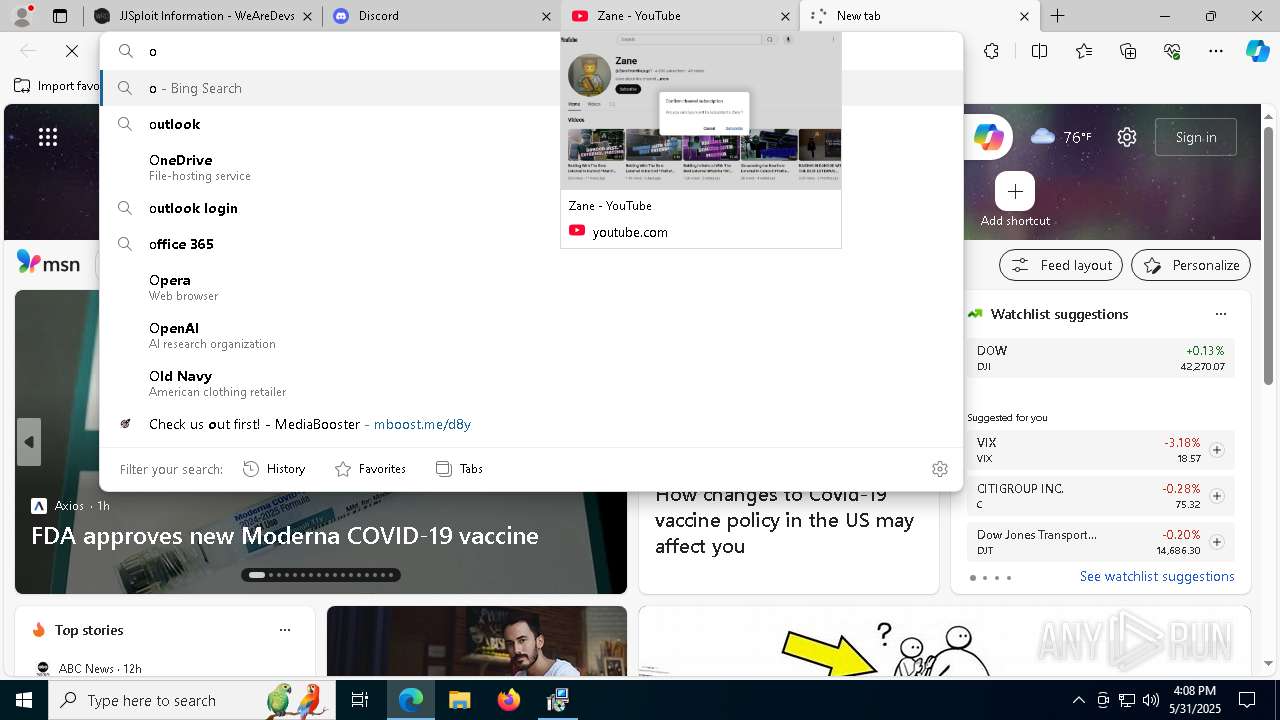
Task: Open the Favorites star icon
Action: [x=1084, y=51]
